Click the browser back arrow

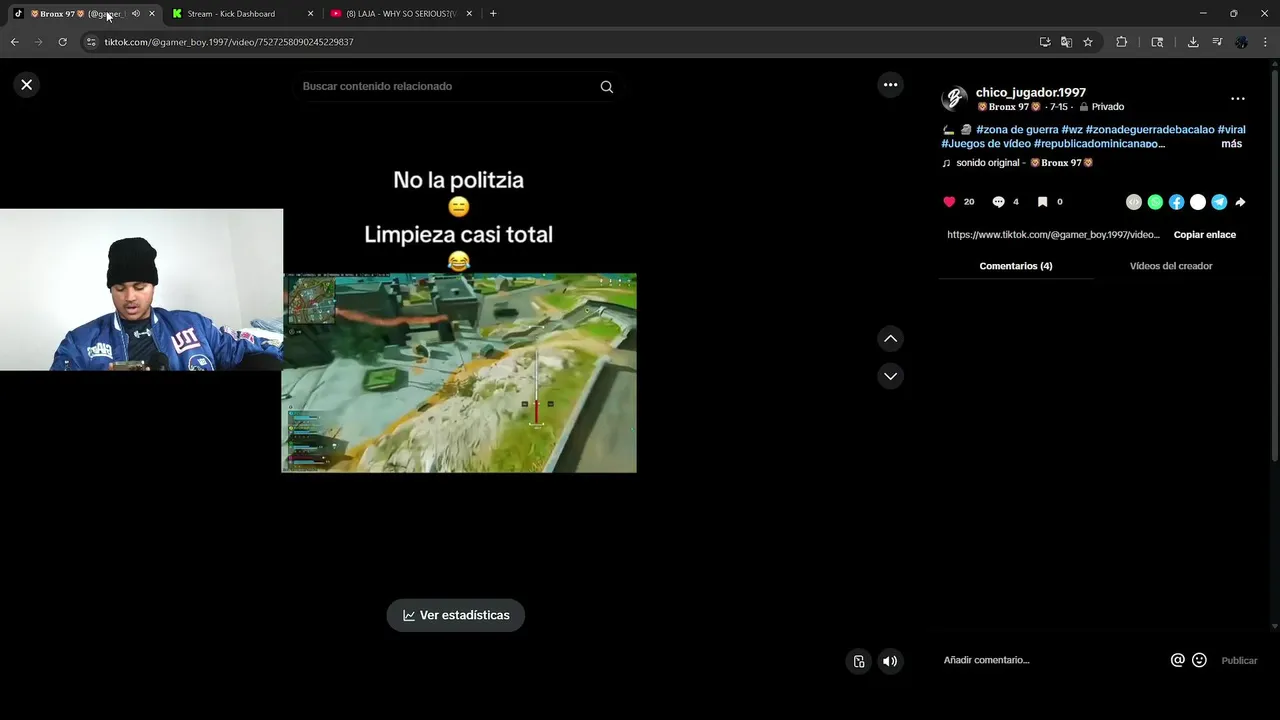(14, 42)
